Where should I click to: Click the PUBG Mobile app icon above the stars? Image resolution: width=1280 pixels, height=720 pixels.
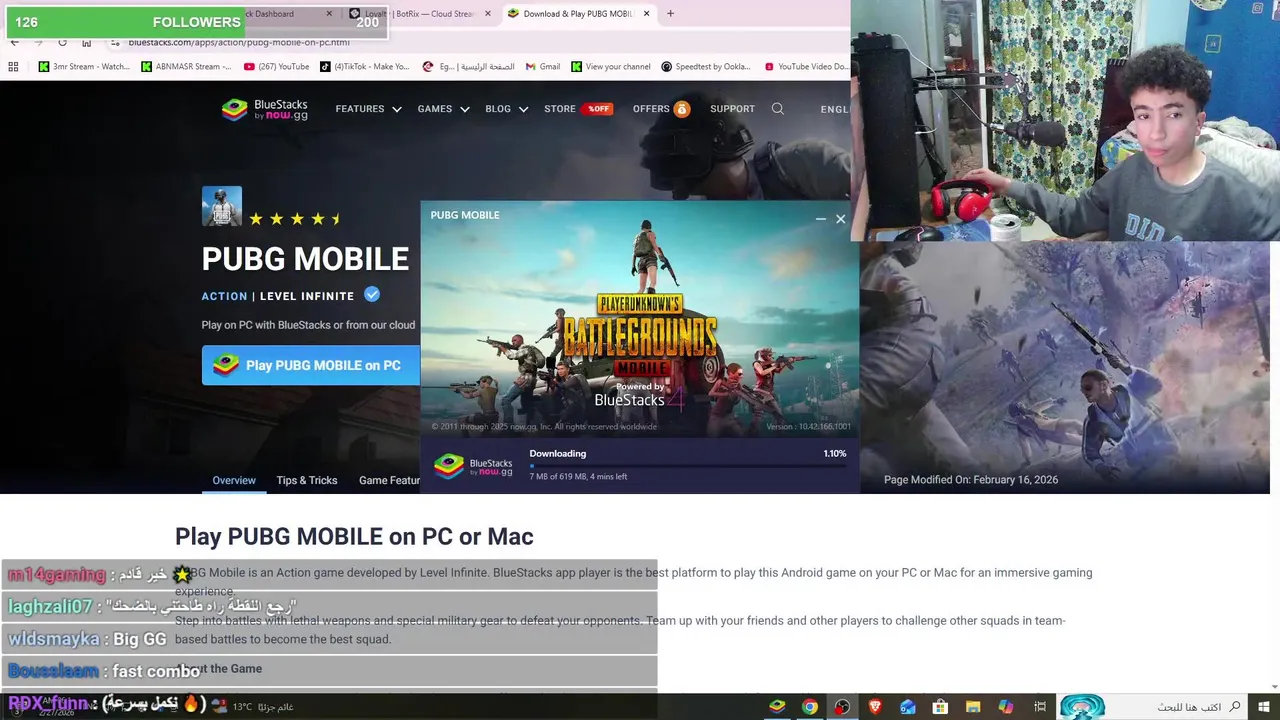point(221,206)
